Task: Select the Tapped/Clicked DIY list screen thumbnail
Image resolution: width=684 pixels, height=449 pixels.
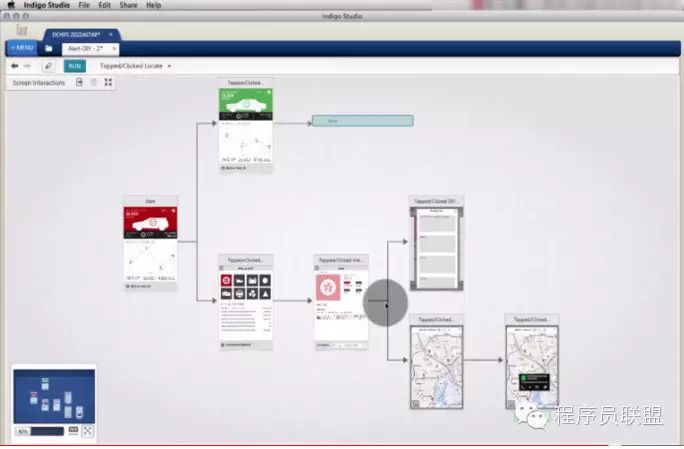Action: pos(436,243)
